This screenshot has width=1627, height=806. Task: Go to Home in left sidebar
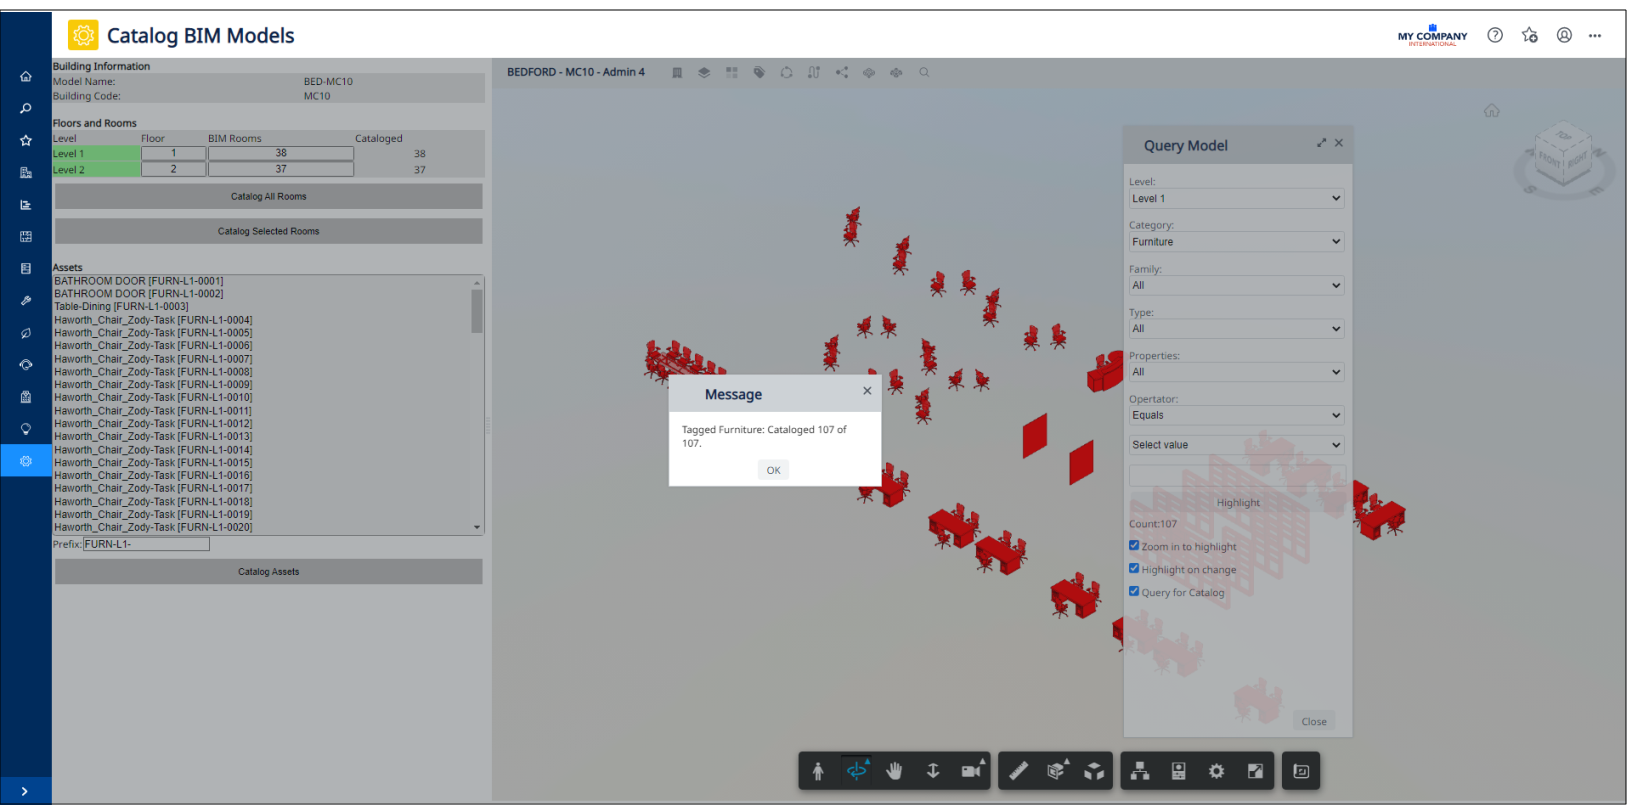pos(26,76)
